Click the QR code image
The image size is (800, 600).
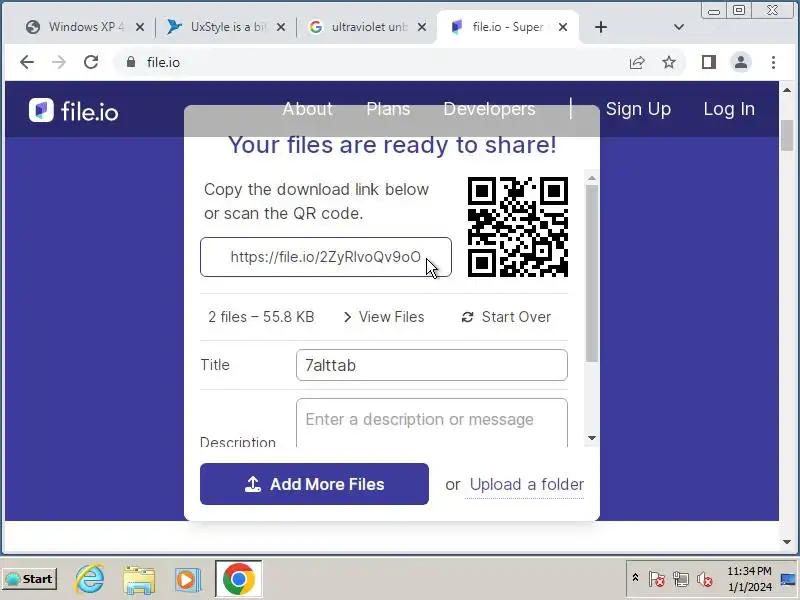(x=517, y=227)
